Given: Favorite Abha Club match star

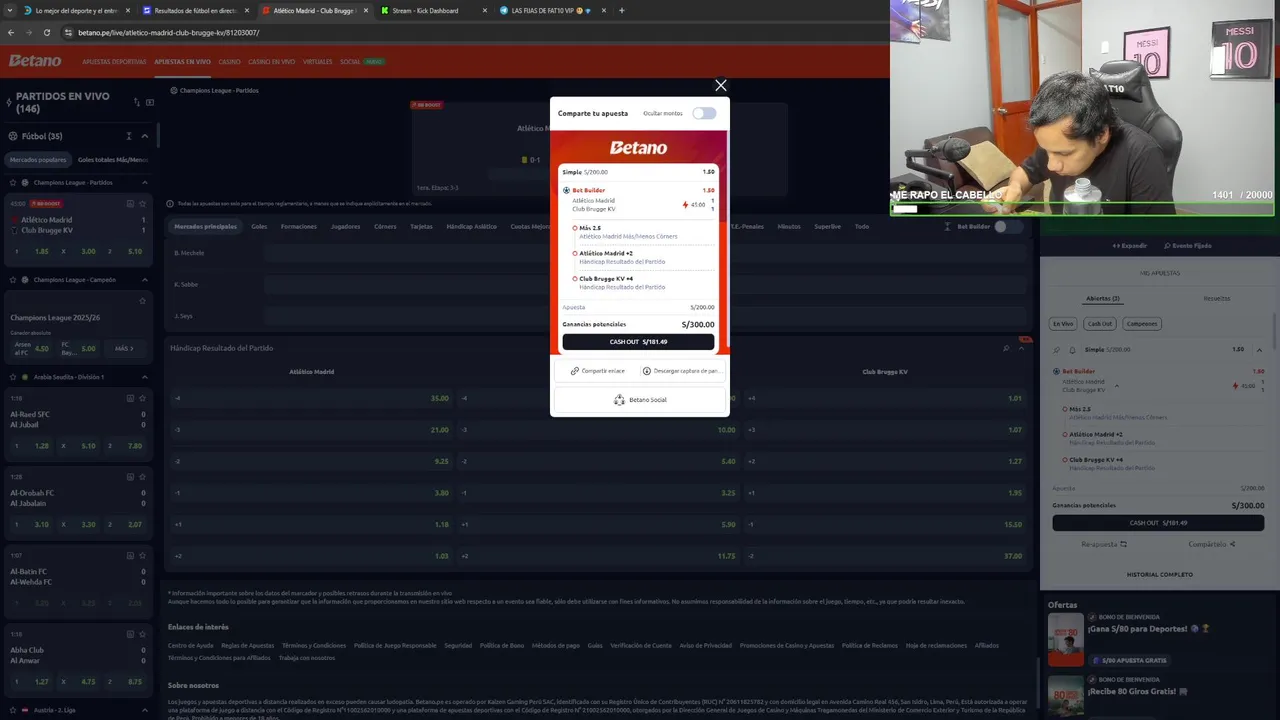Looking at the screenshot, I should click(x=143, y=634).
